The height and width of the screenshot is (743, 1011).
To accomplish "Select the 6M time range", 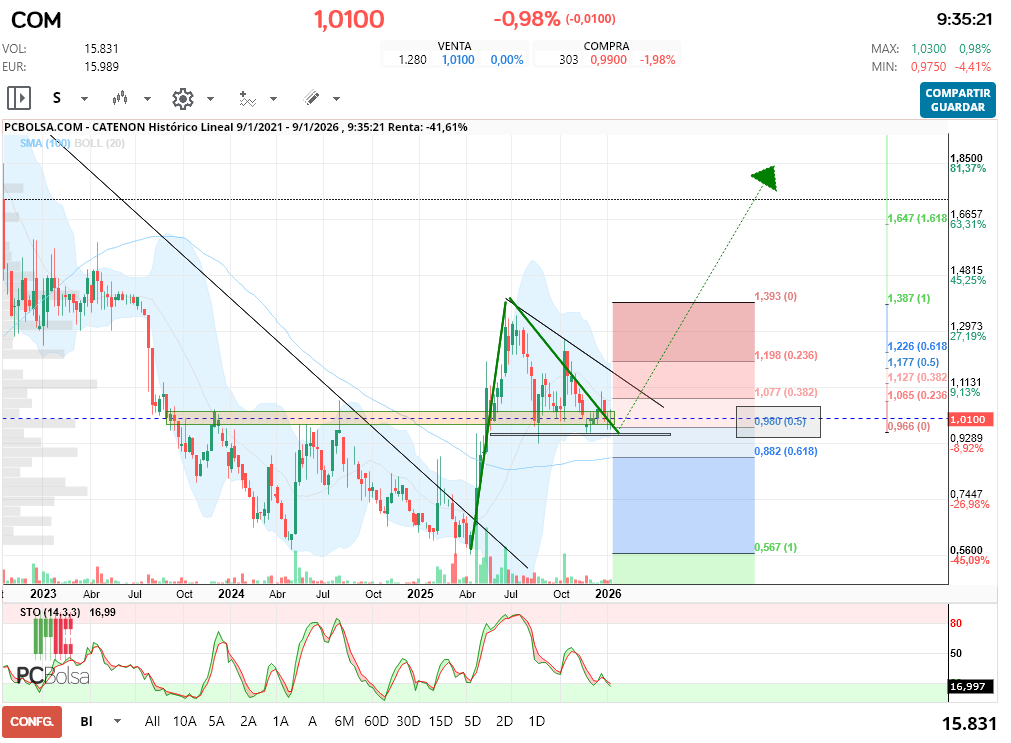I will 344,721.
